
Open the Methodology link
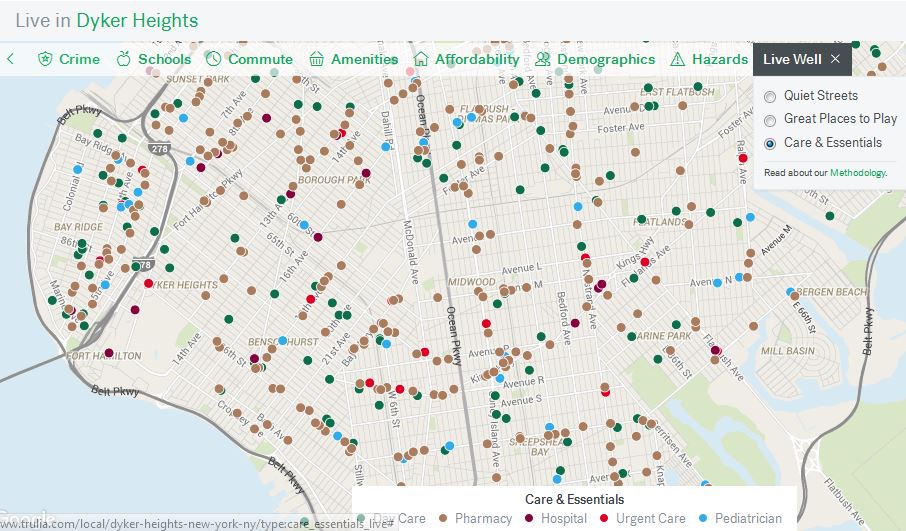[x=857, y=173]
